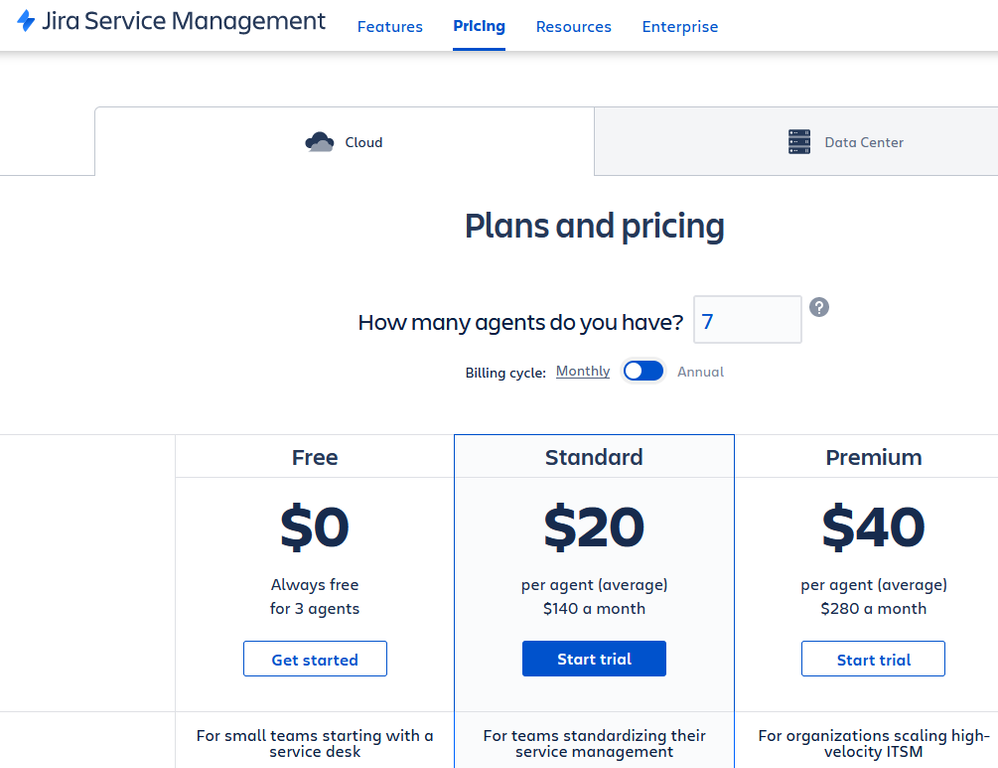Open the Enterprise nav link

coord(680,27)
